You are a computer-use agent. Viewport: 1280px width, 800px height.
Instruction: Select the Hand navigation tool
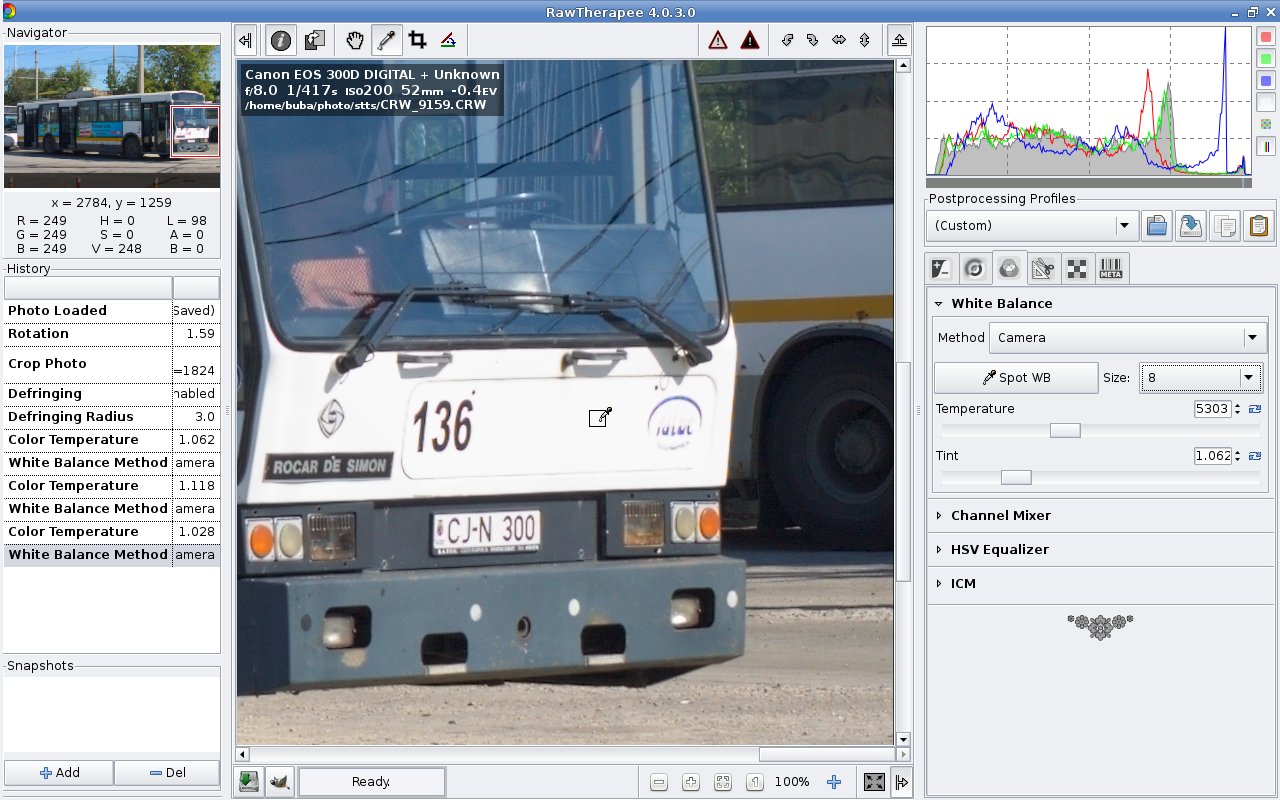354,41
